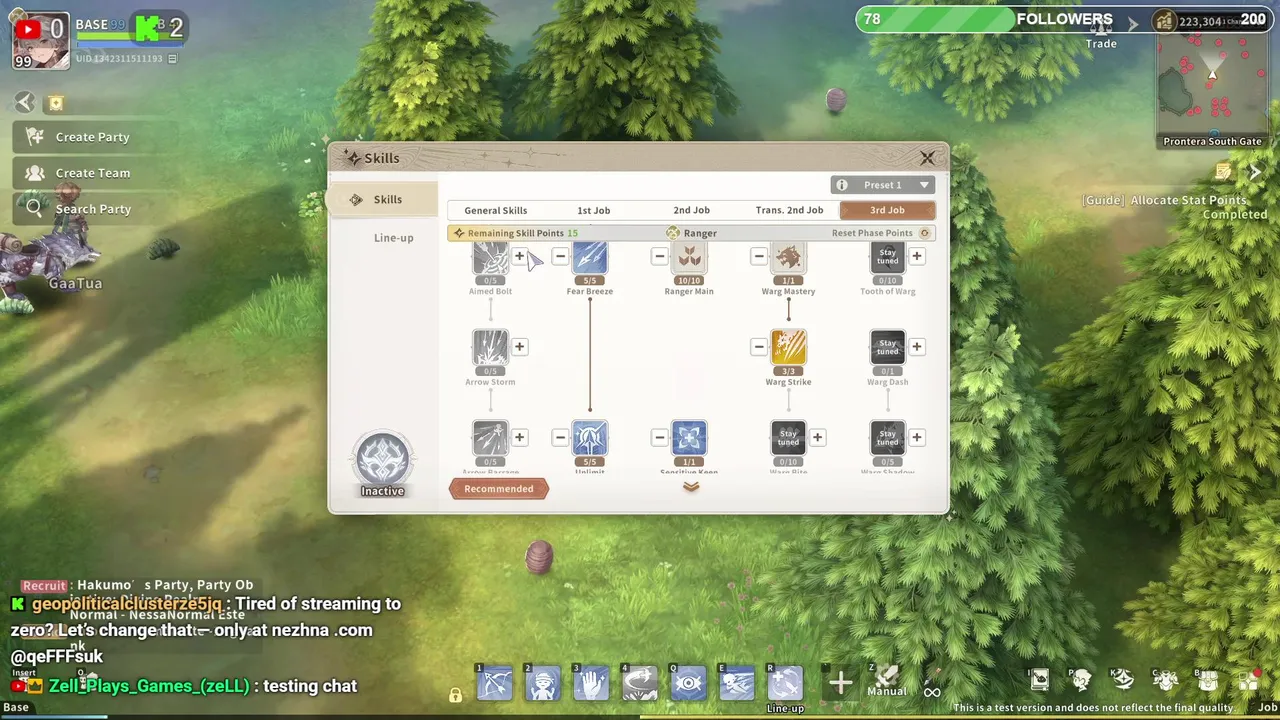Click the Preset info icon
The height and width of the screenshot is (720, 1280).
[x=842, y=185]
